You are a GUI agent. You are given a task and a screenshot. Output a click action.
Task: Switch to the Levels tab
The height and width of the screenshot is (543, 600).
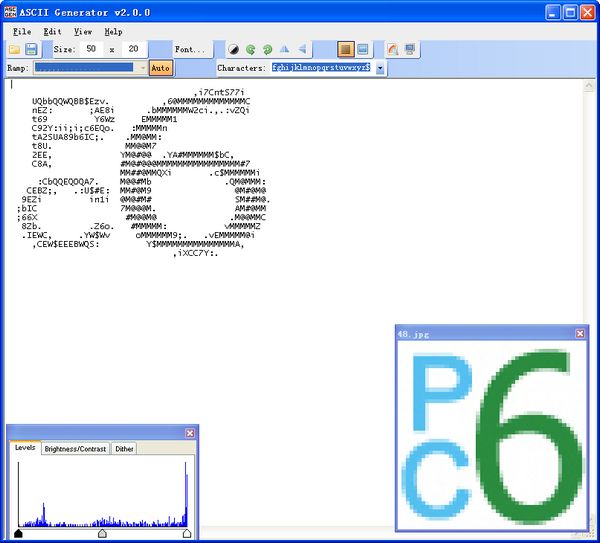[25, 447]
